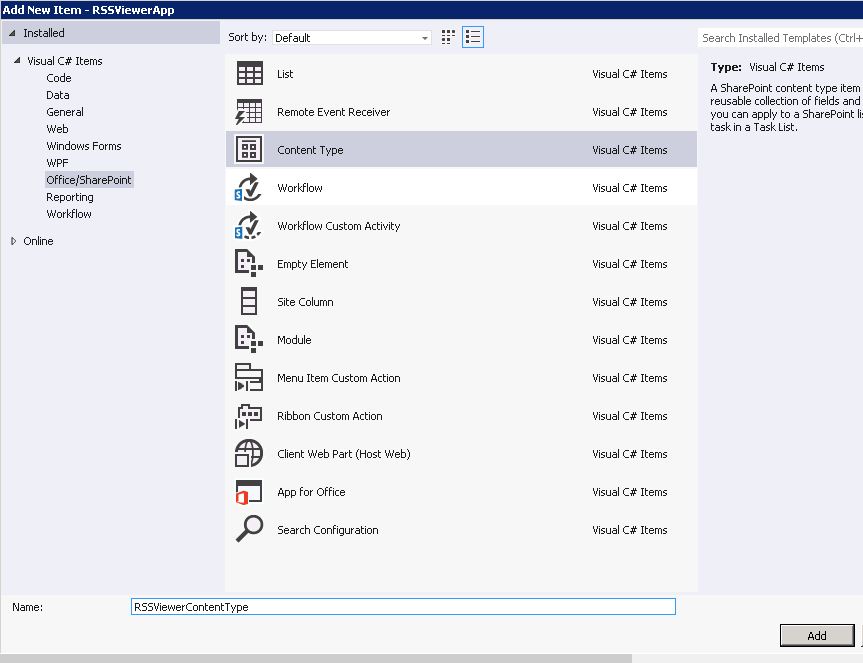Viewport: 863px width, 663px height.
Task: Click the Installed header label
Action: click(43, 33)
